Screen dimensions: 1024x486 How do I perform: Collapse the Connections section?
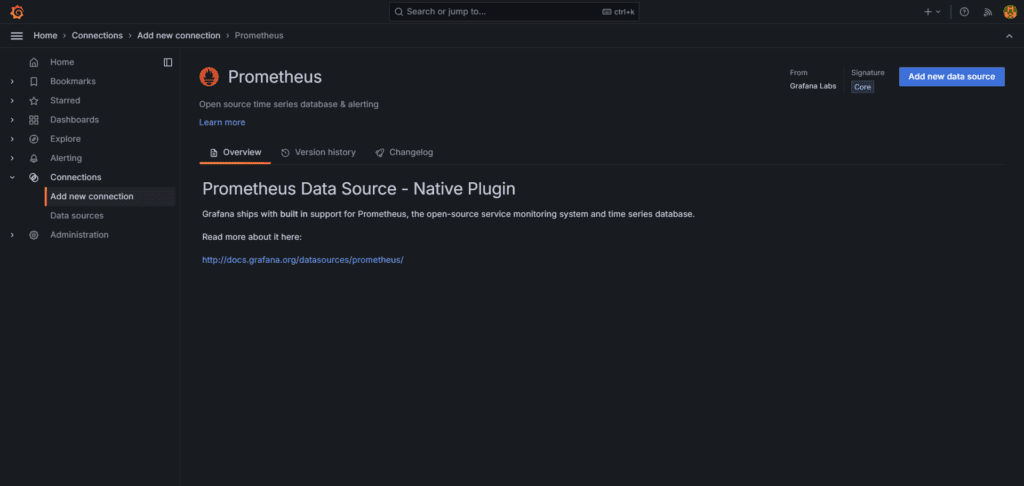[12, 178]
